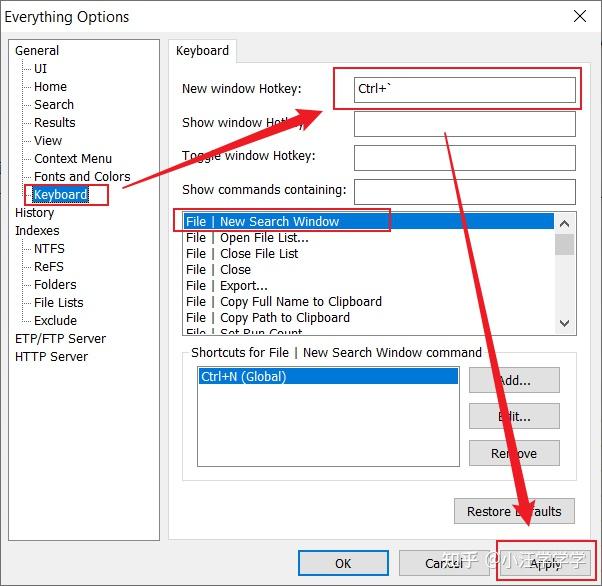The width and height of the screenshot is (602, 586).
Task: Click the Add... shortcut button
Action: click(x=514, y=380)
